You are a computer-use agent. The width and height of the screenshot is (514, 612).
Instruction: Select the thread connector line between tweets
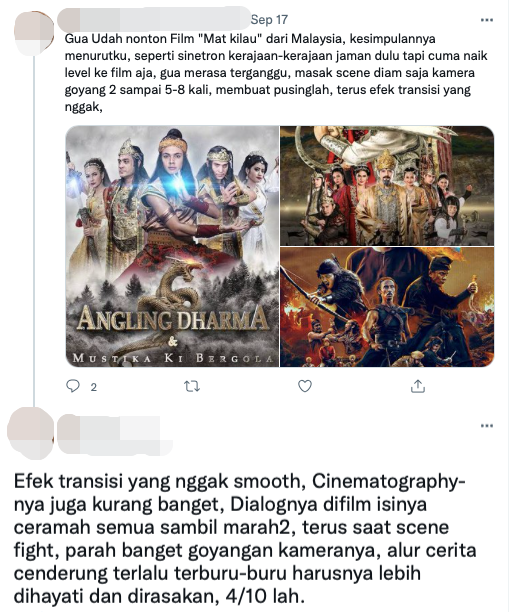click(34, 230)
